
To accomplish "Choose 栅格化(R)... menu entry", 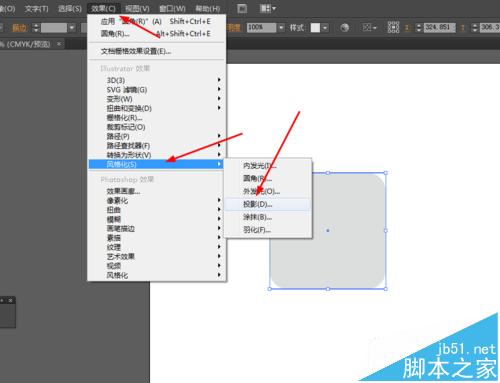I will (x=156, y=117).
